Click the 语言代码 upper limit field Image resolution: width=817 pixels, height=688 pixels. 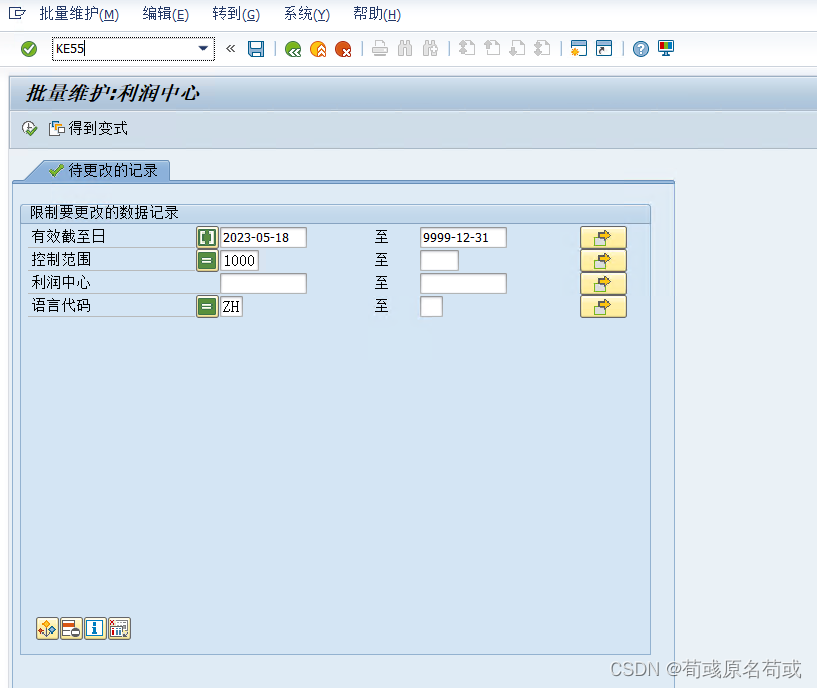(431, 306)
